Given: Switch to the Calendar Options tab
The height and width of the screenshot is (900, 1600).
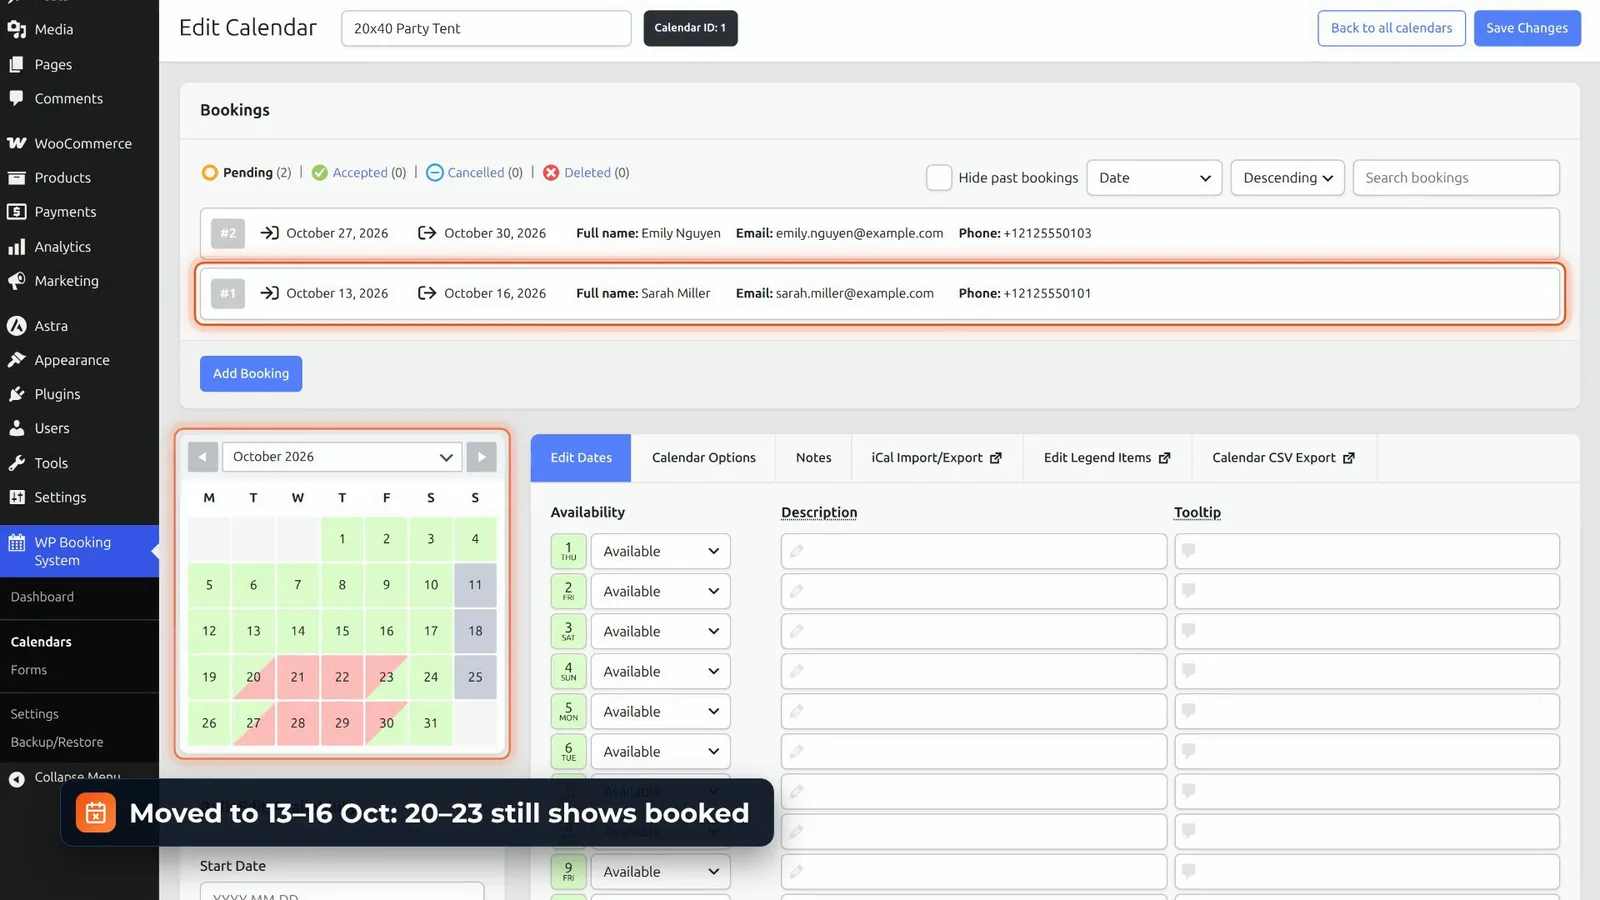Looking at the screenshot, I should tap(704, 458).
